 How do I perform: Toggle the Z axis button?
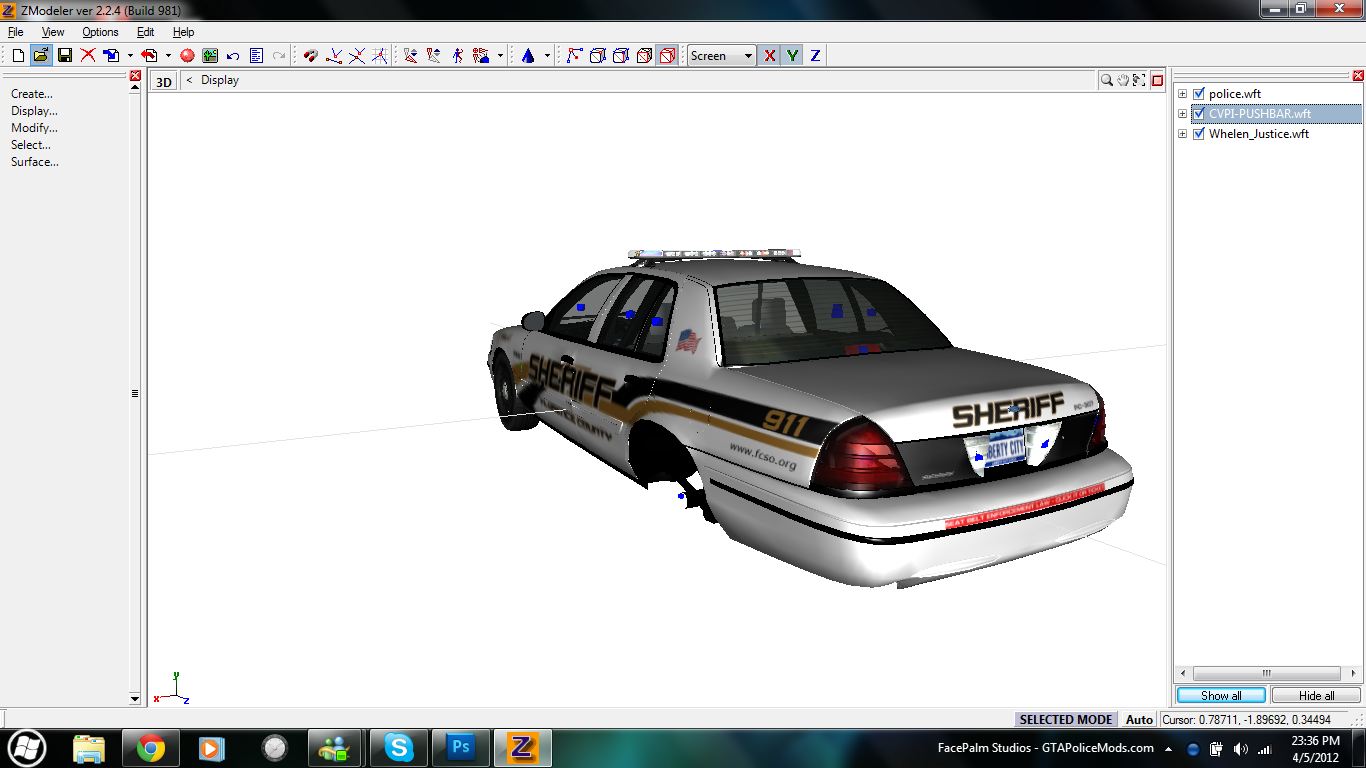point(815,56)
